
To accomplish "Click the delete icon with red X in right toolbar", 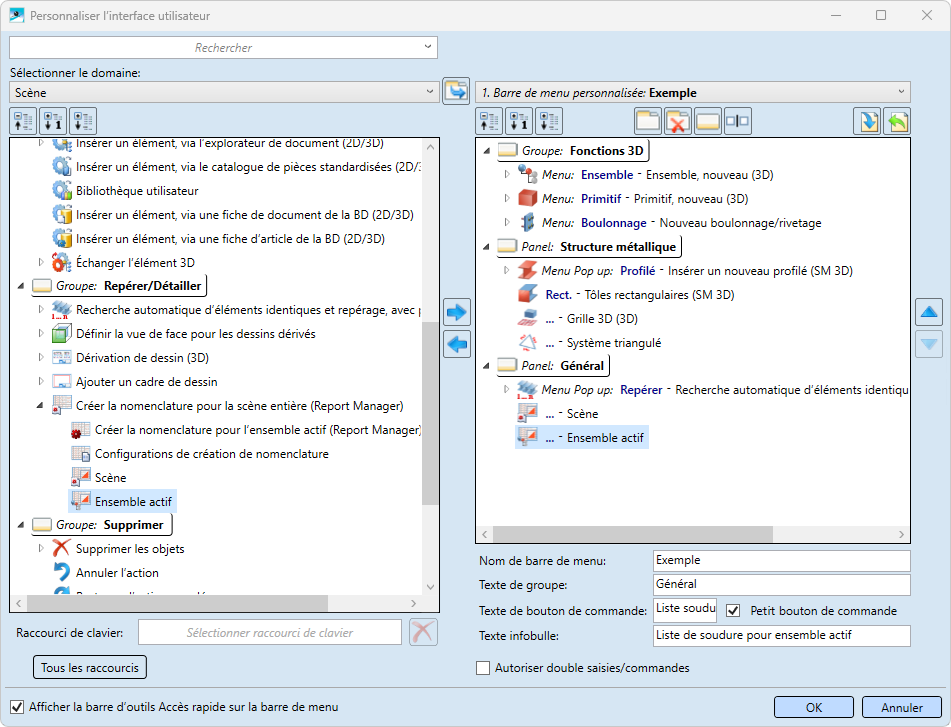I will (678, 122).
